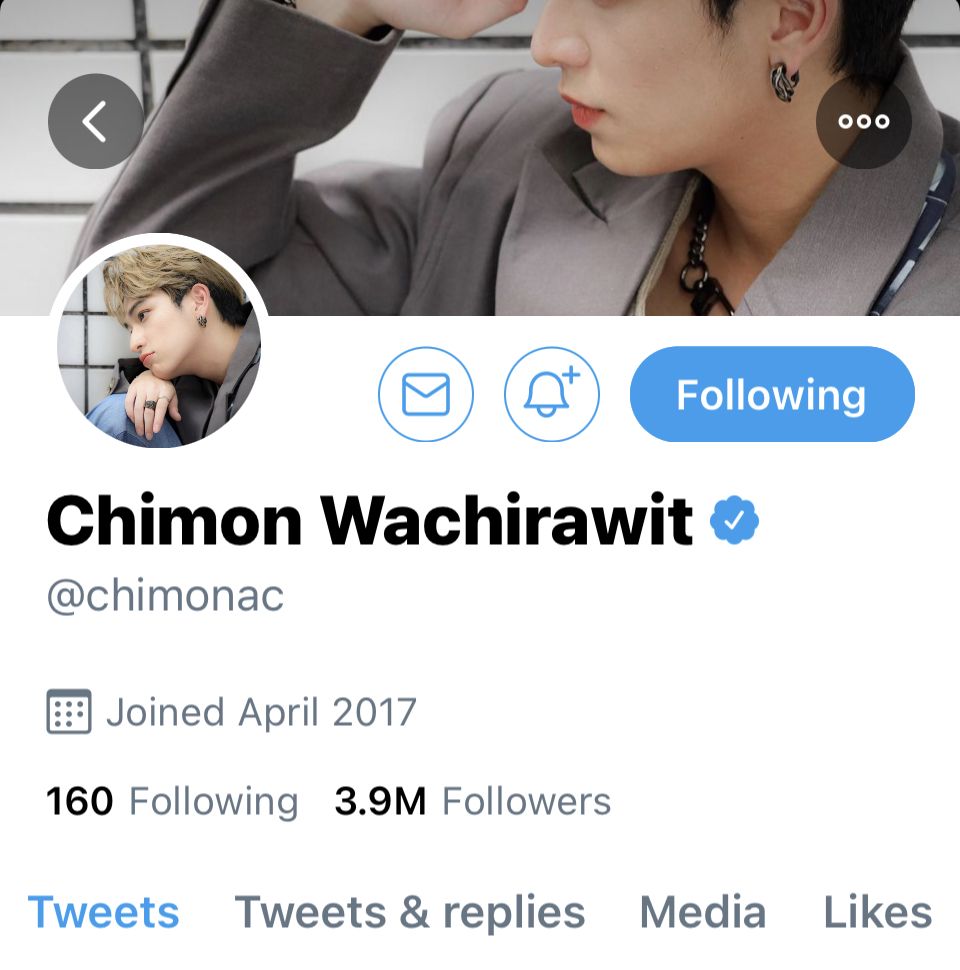Click the @chimonac handle text
Image resolution: width=960 pixels, height=970 pixels.
tap(165, 596)
